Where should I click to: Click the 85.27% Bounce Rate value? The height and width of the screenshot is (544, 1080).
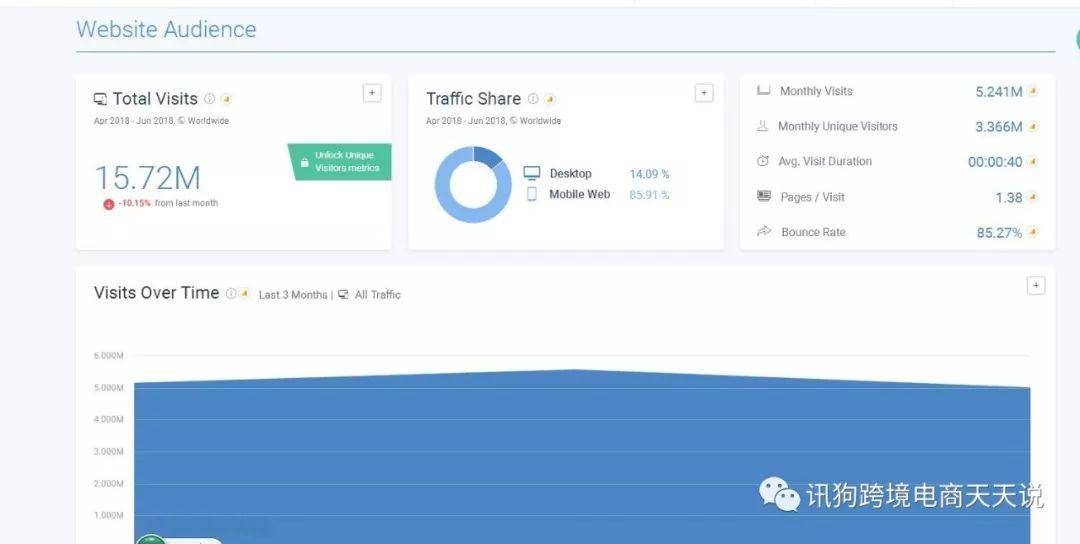(999, 233)
